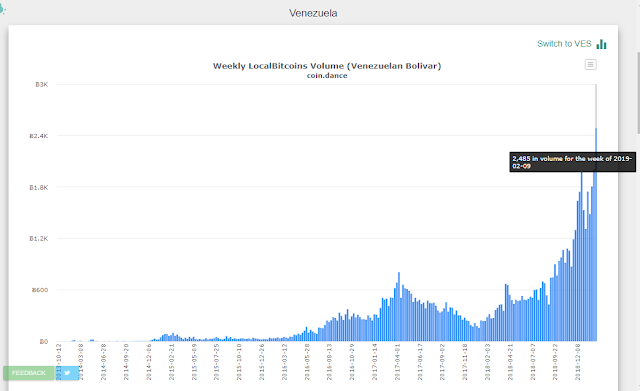Image resolution: width=640 pixels, height=391 pixels.
Task: Click the 2018-04-21 x-axis date label
Action: 510,362
